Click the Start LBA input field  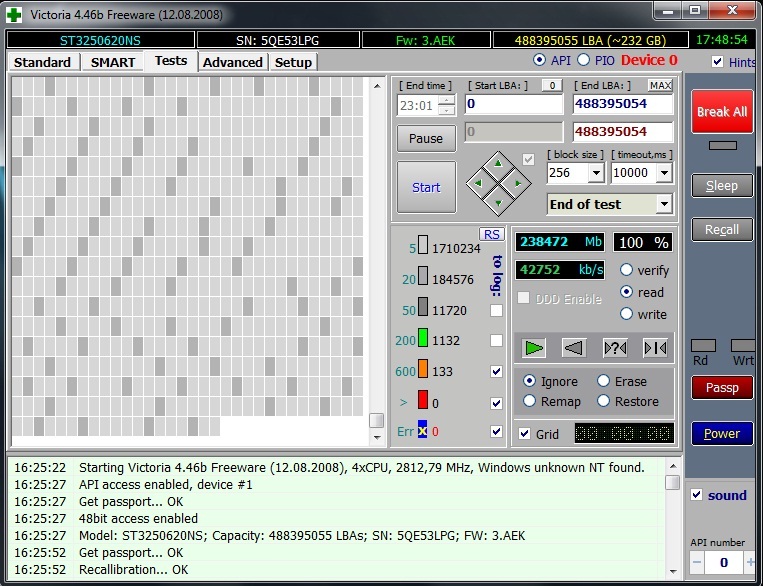513,104
